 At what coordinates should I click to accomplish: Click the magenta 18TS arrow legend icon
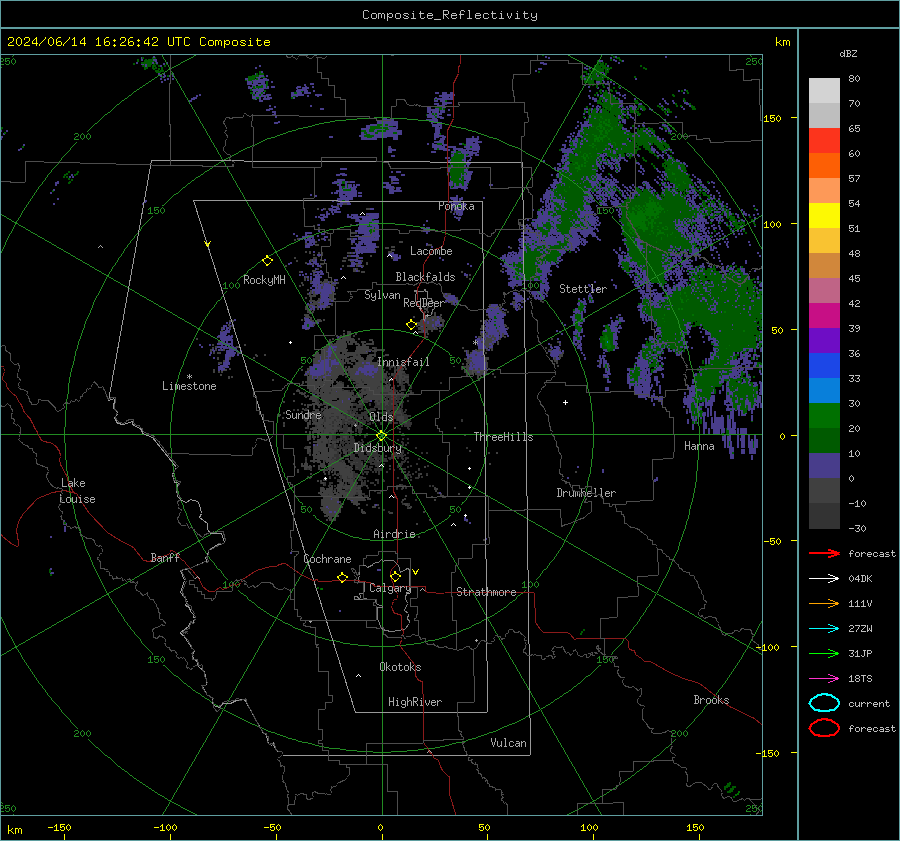[824, 679]
